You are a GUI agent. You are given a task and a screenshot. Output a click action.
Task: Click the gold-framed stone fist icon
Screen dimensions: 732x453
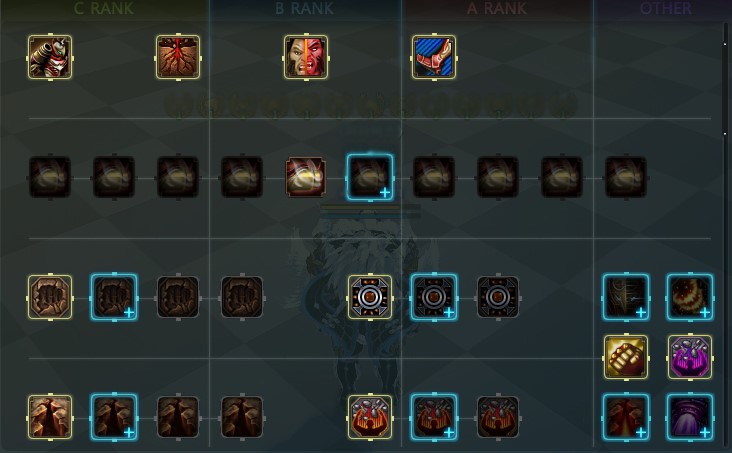(x=50, y=297)
